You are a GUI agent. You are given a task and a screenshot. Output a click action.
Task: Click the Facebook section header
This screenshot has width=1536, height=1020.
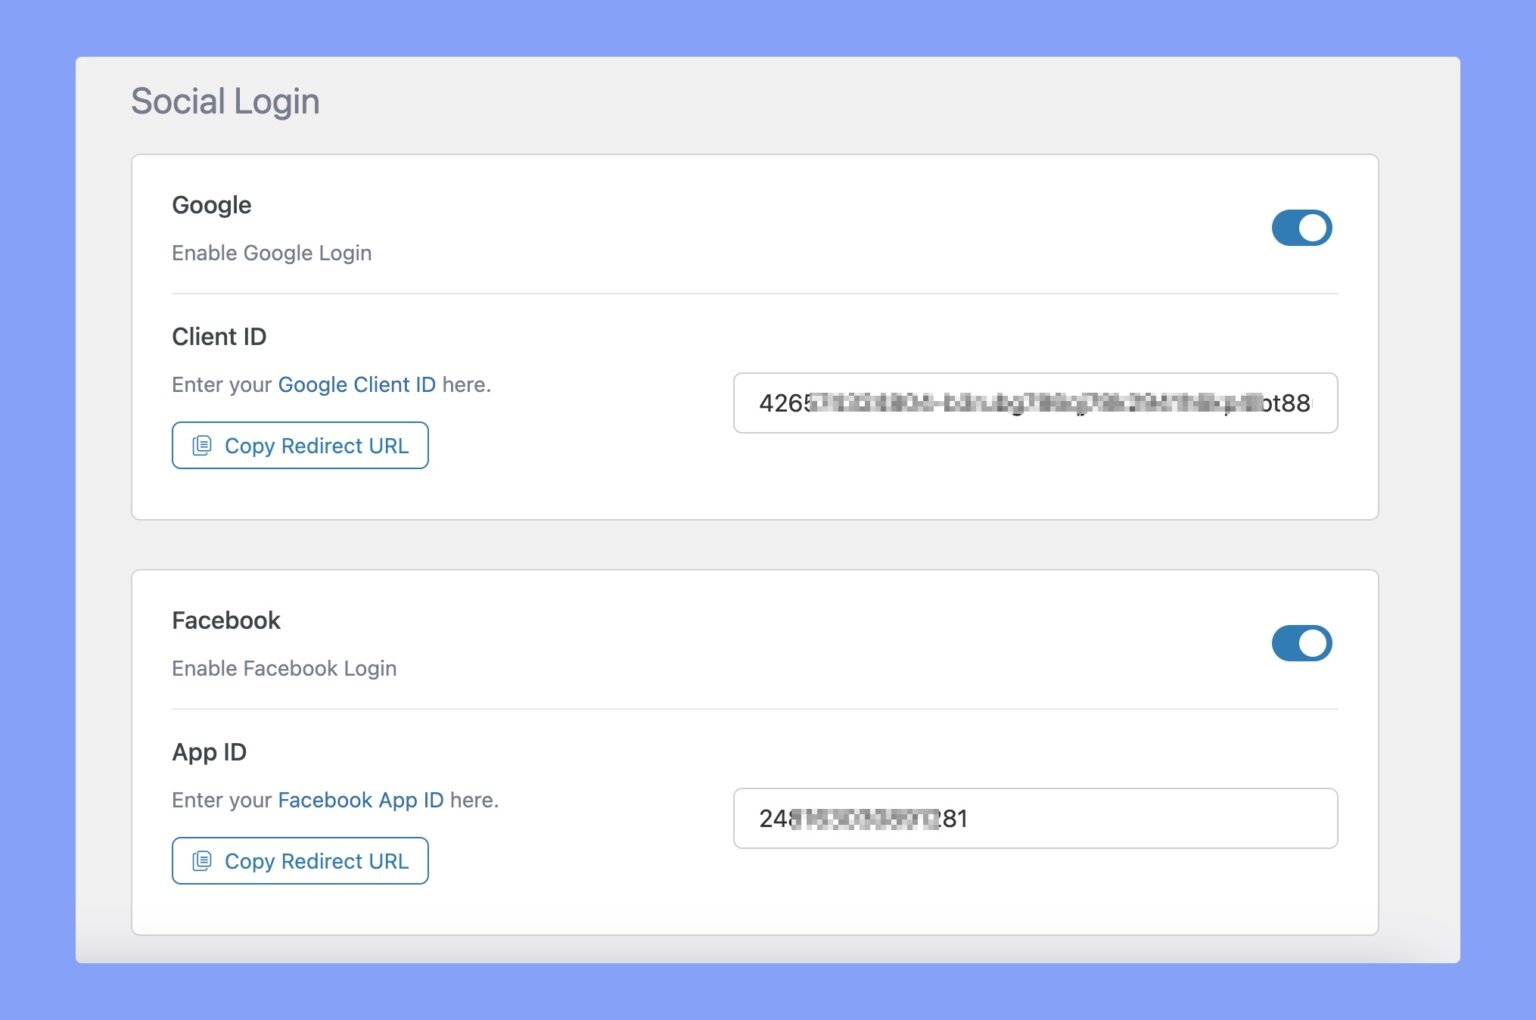coord(226,619)
